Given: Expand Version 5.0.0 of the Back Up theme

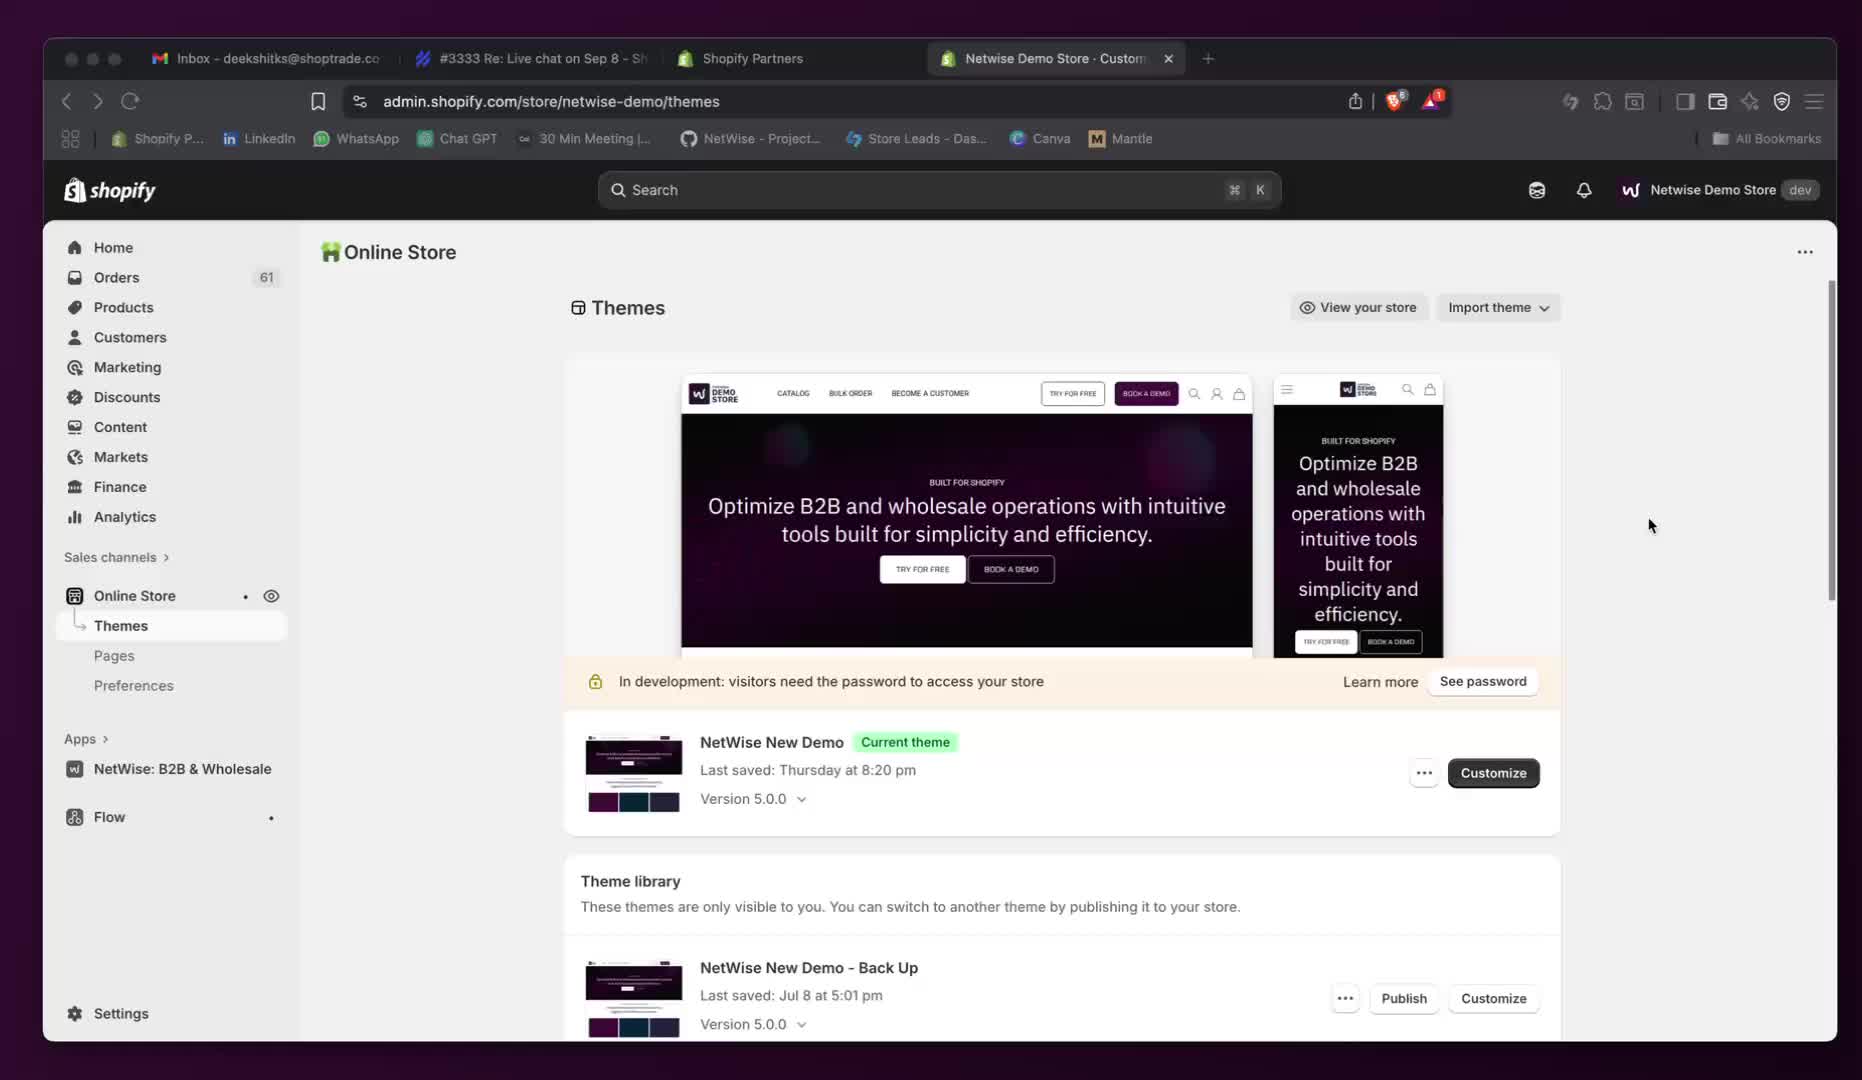Looking at the screenshot, I should tap(753, 1024).
